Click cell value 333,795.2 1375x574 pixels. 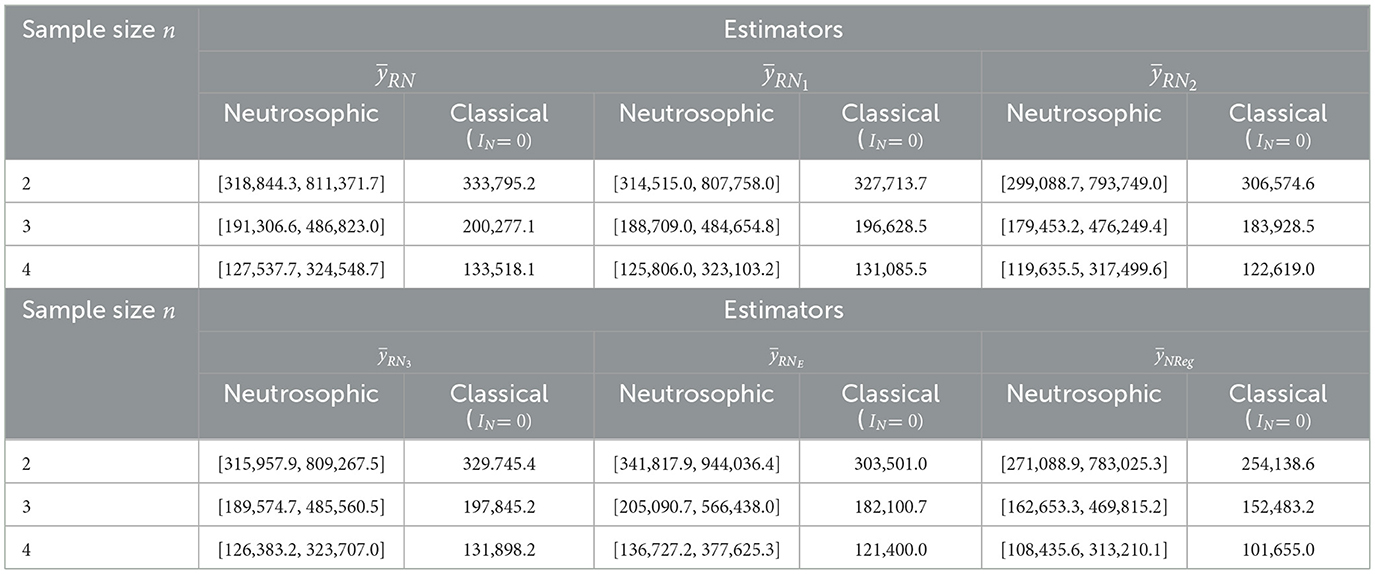click(498, 182)
